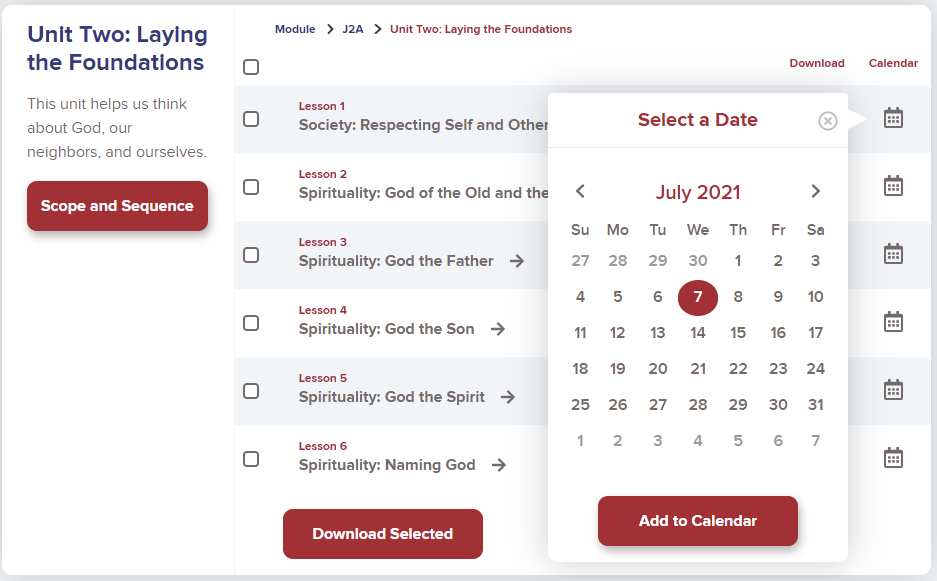Click calendar icon beside Lesson 2

(893, 186)
